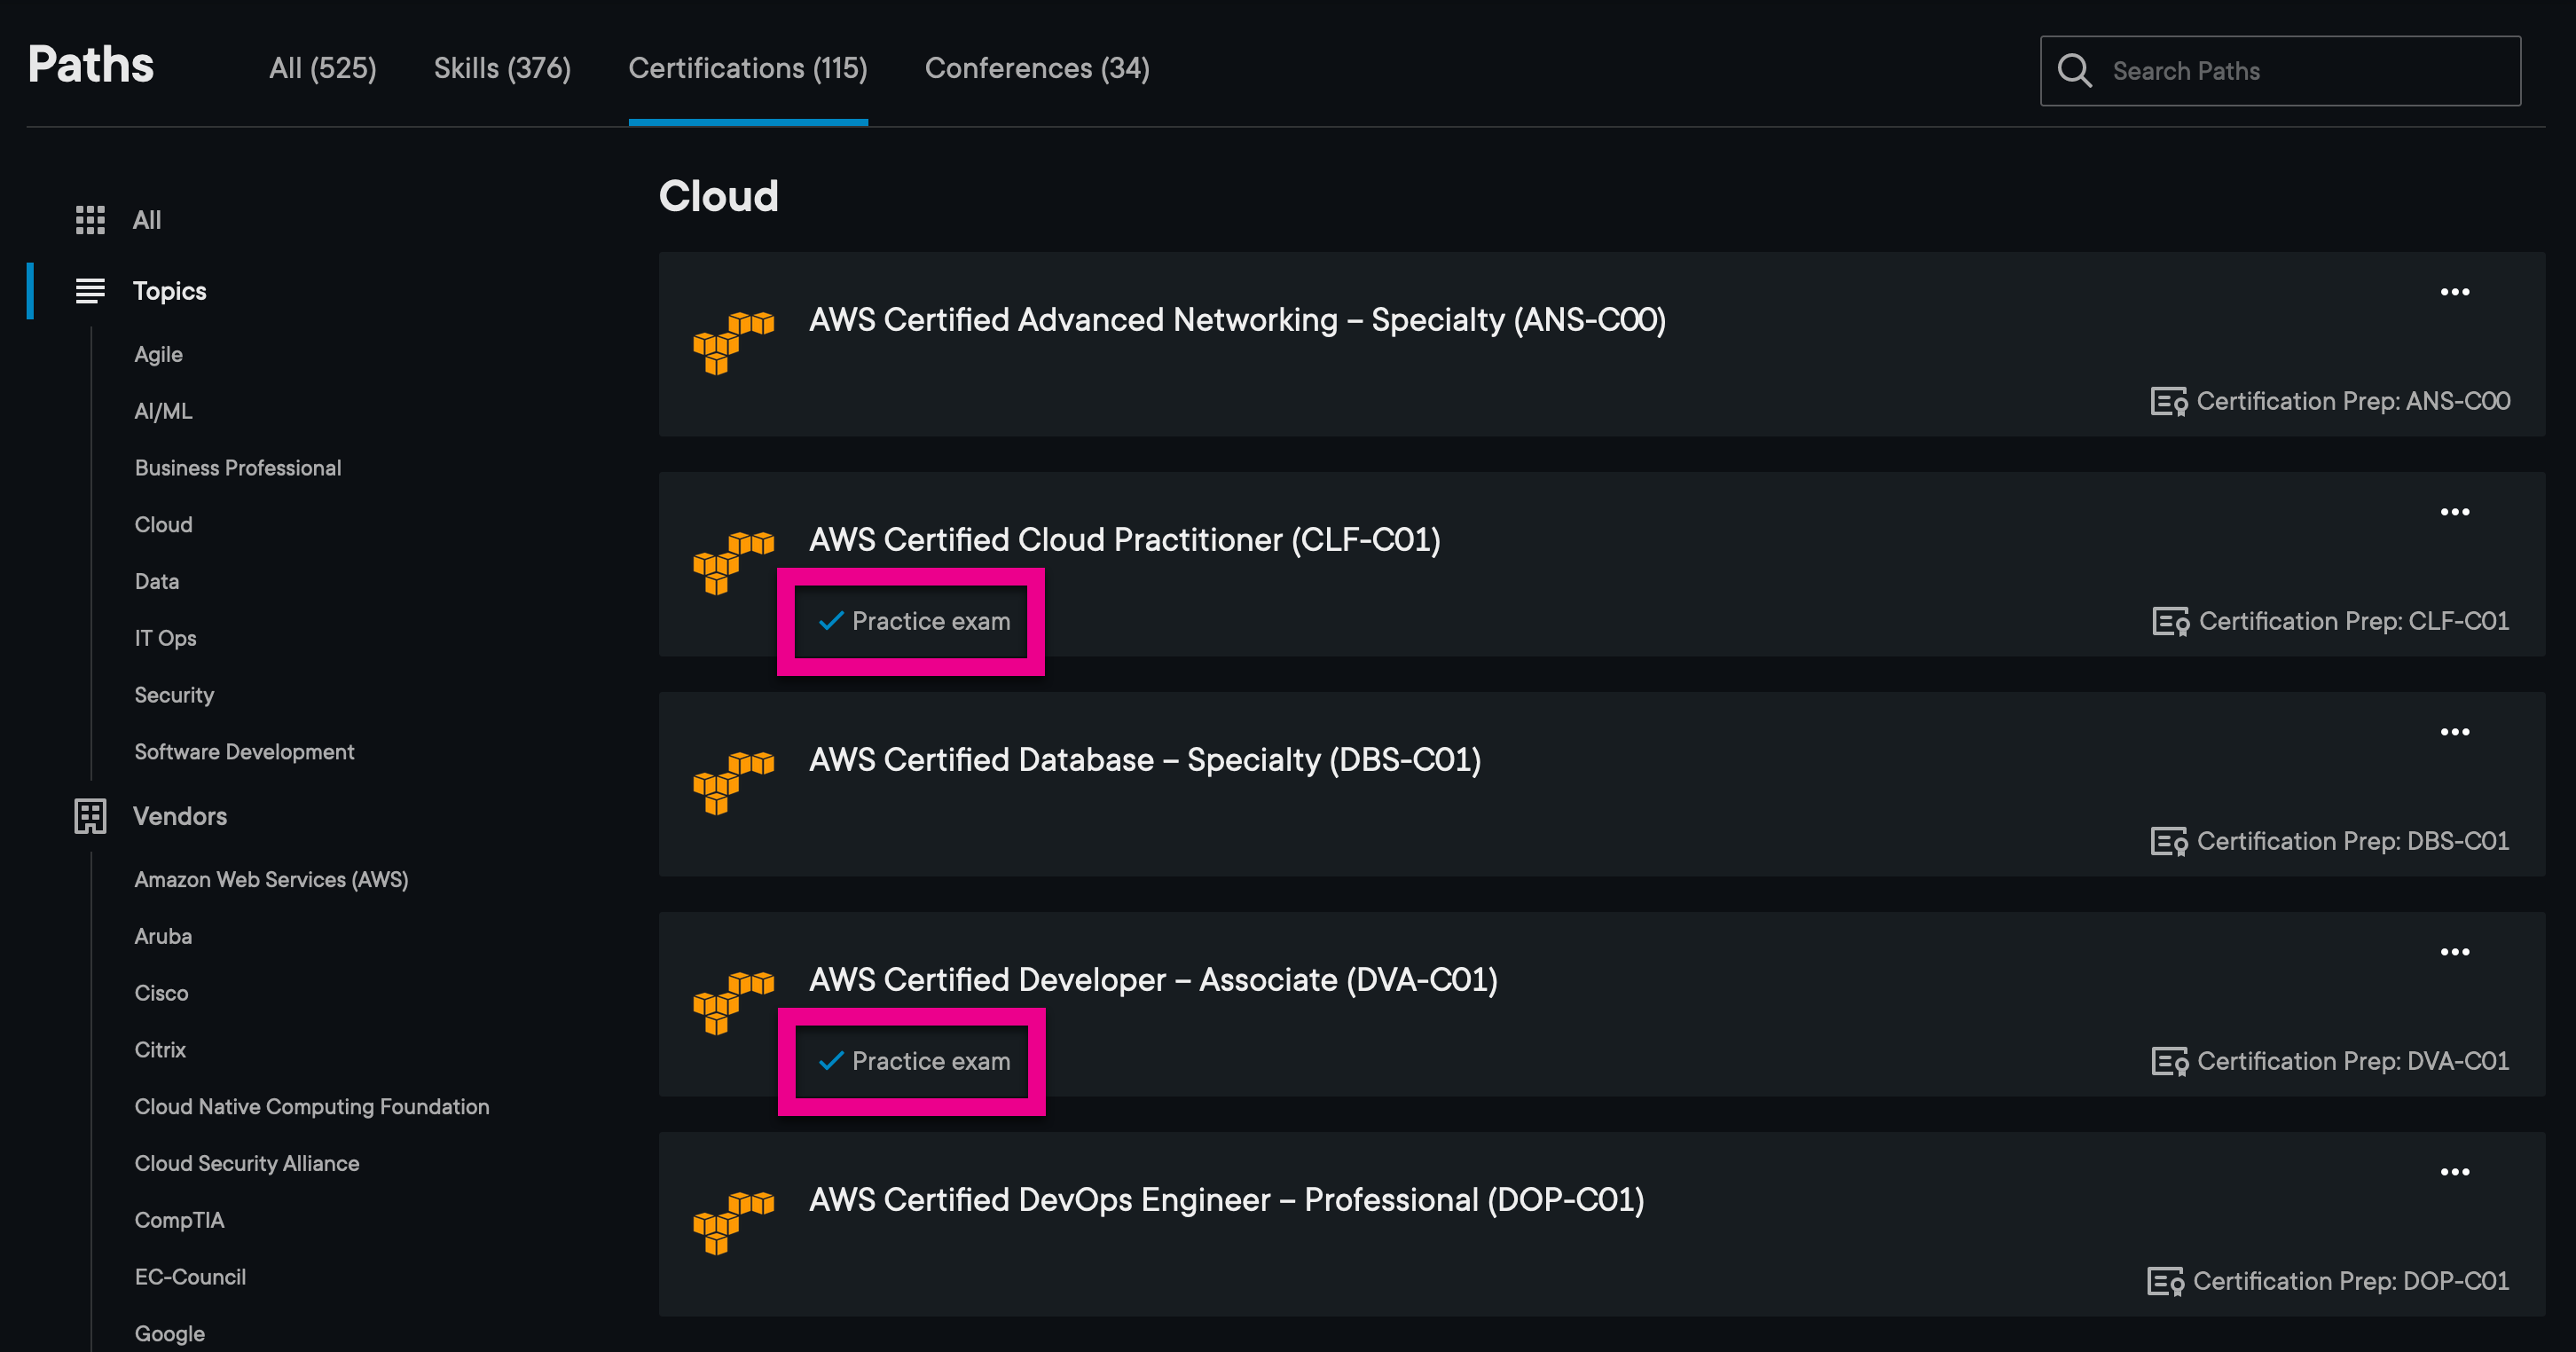Image resolution: width=2576 pixels, height=1352 pixels.
Task: Select the All grid icon in sidebar
Action: 90,220
